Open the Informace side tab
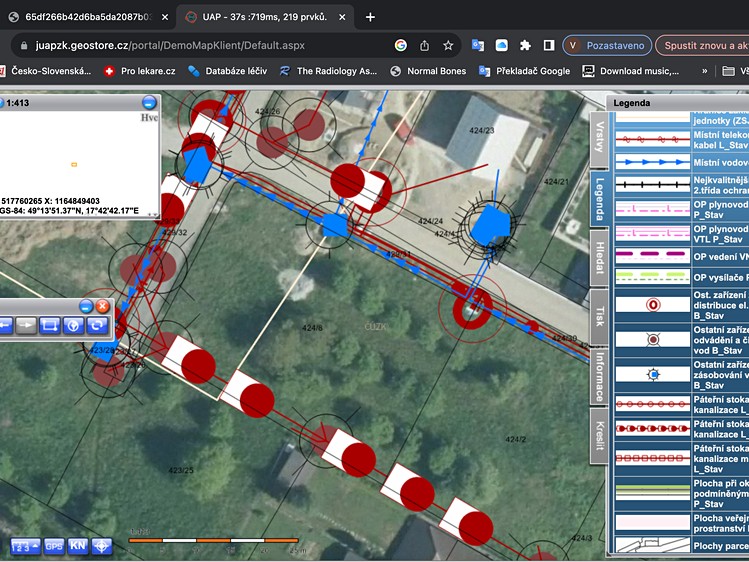Viewport: 749px width, 562px height. 599,377
